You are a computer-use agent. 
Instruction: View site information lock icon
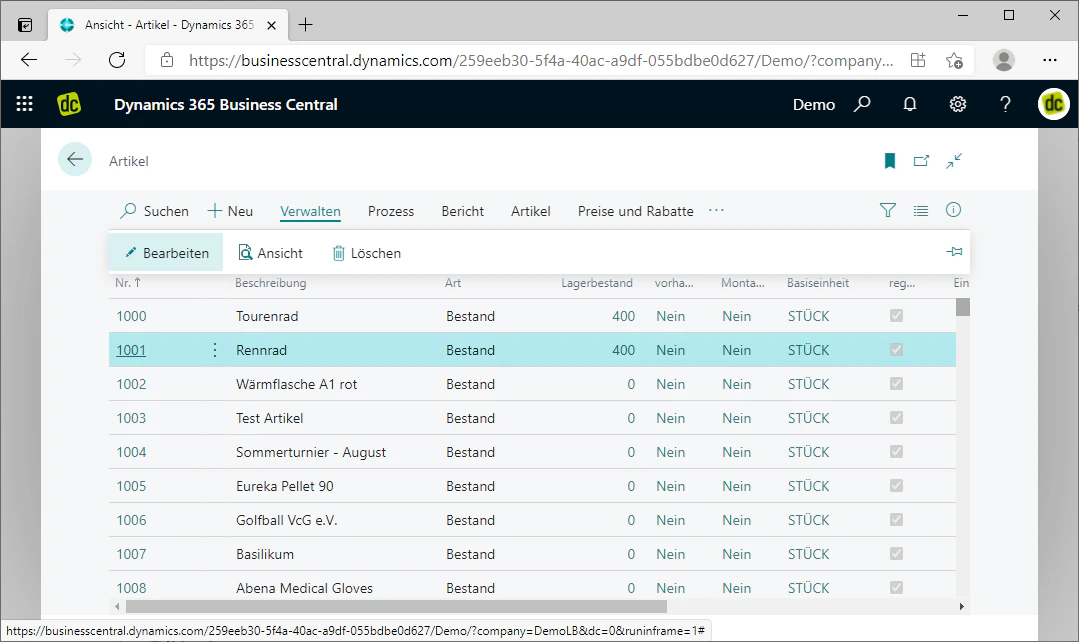coord(167,60)
